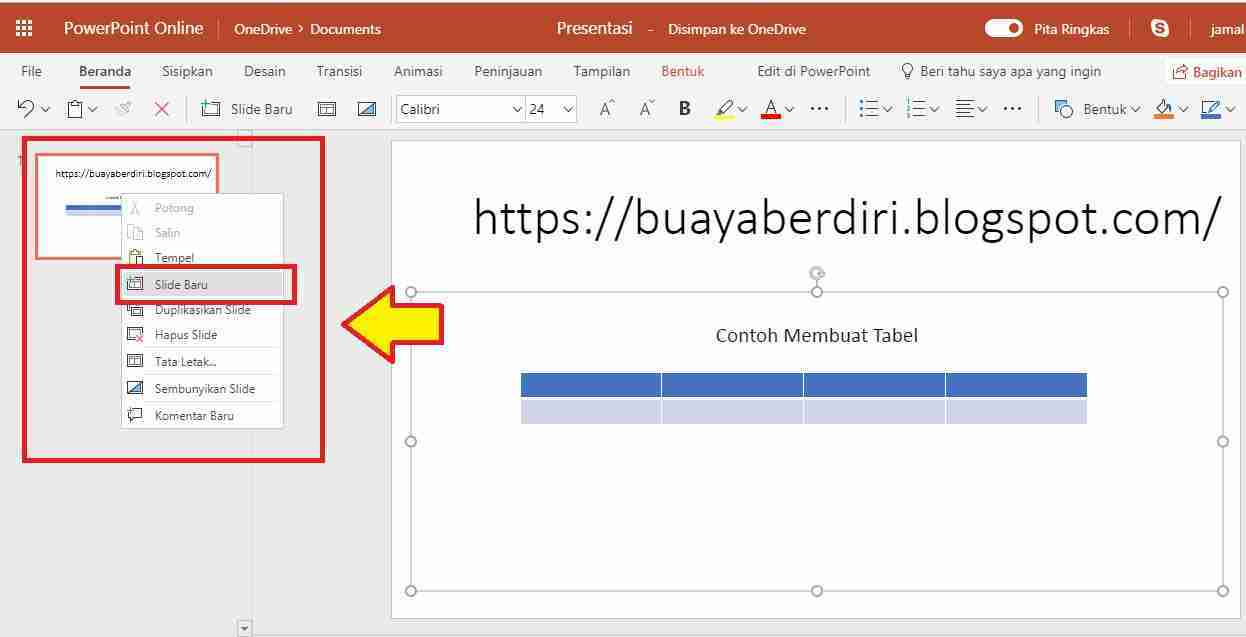
Task: Open the Bentuk contextual tab
Action: [683, 71]
